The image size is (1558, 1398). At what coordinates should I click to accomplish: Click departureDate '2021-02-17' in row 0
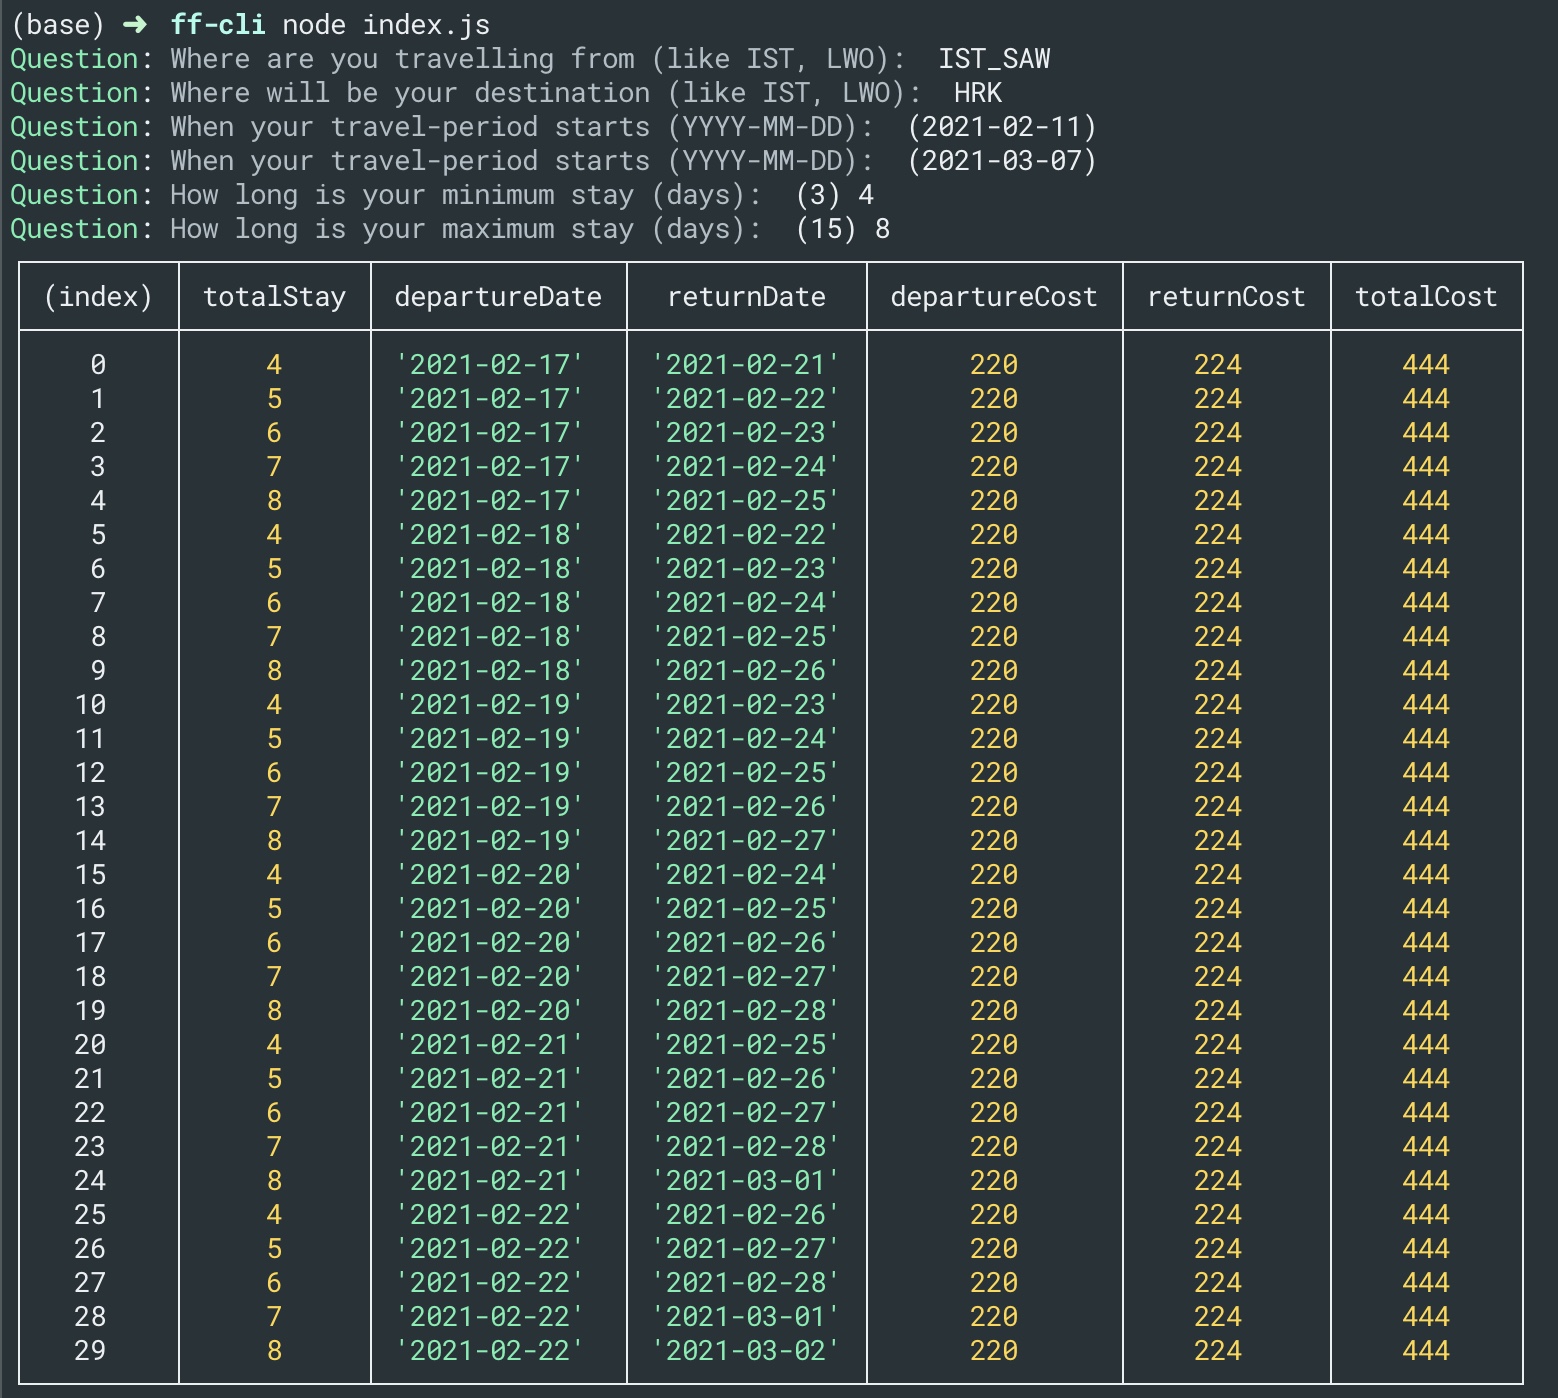490,365
